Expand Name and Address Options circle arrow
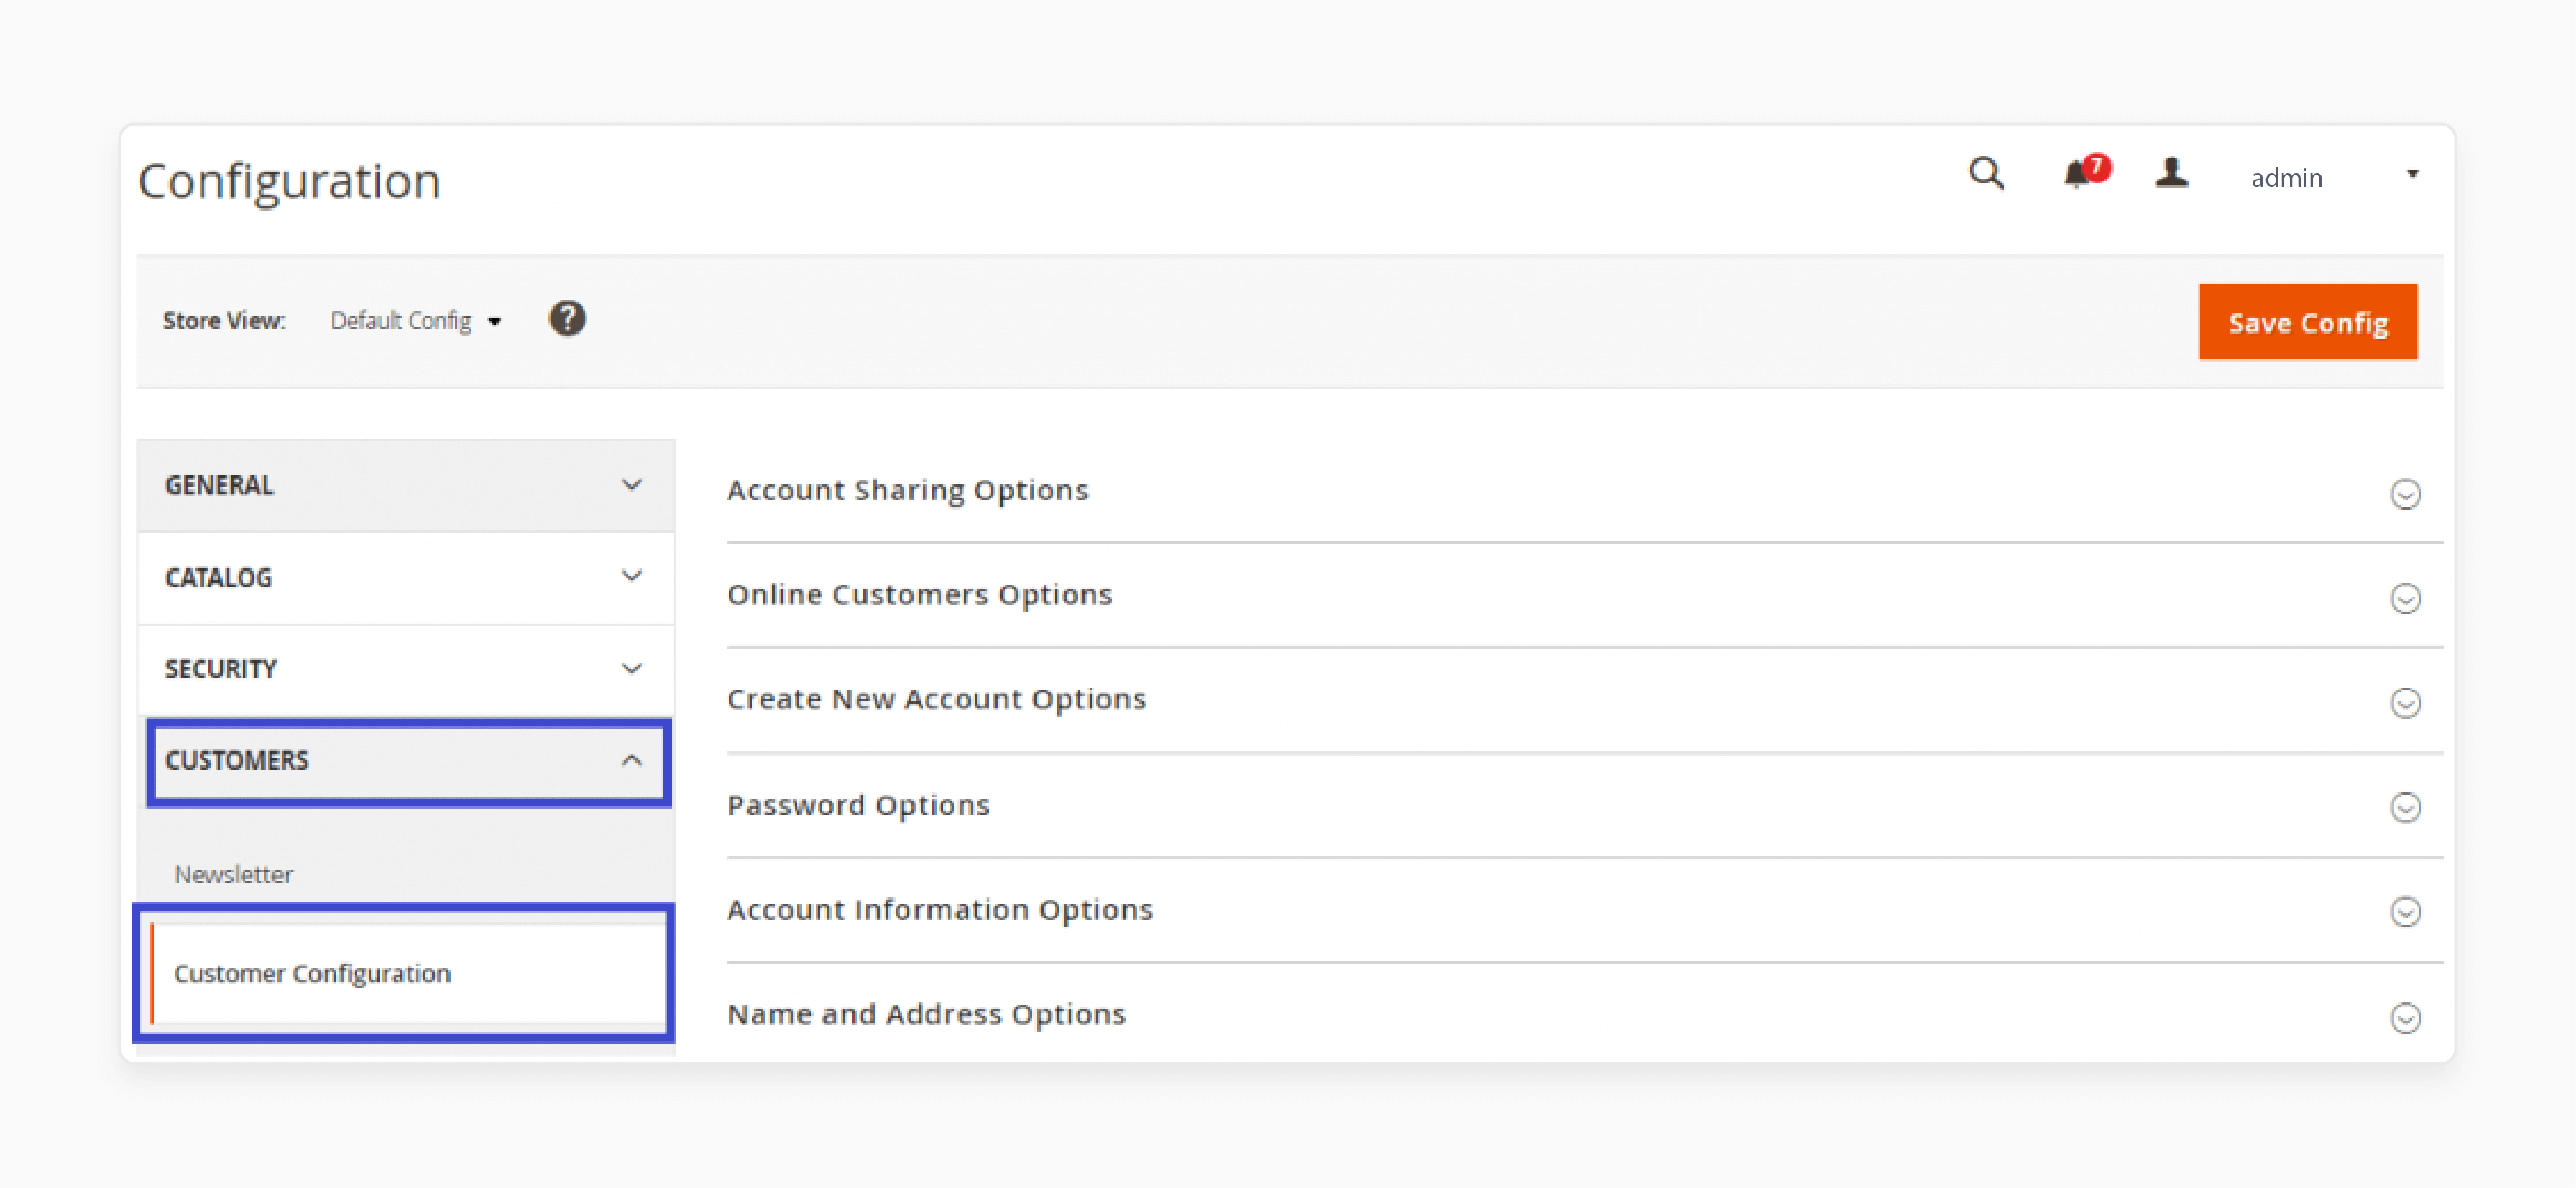The width and height of the screenshot is (2576, 1188). click(2405, 1018)
